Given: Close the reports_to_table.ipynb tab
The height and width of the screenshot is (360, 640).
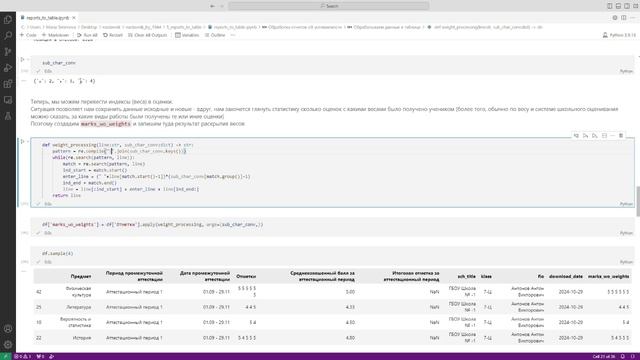Looking at the screenshot, I should click(x=74, y=18).
